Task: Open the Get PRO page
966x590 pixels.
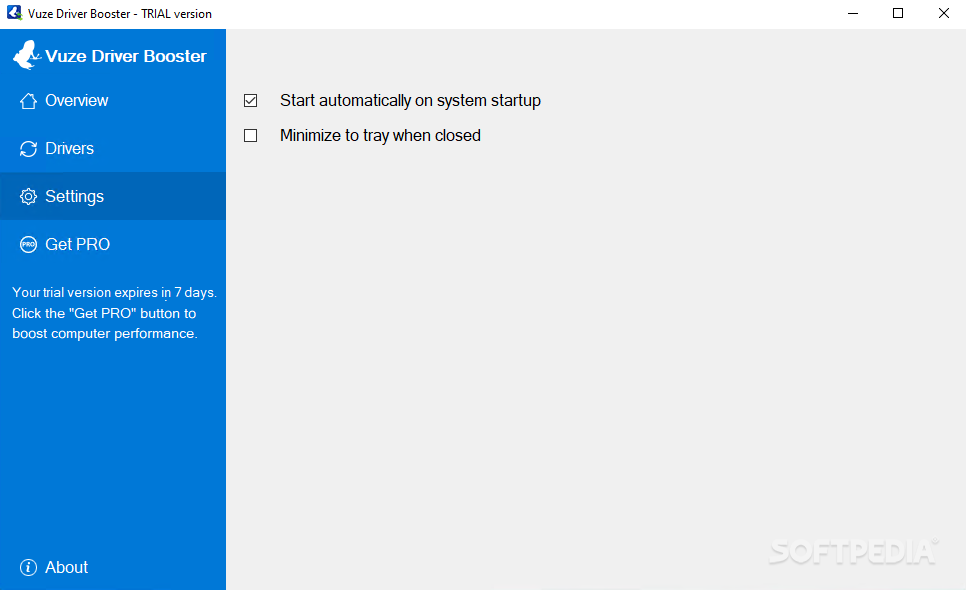Action: [113, 244]
